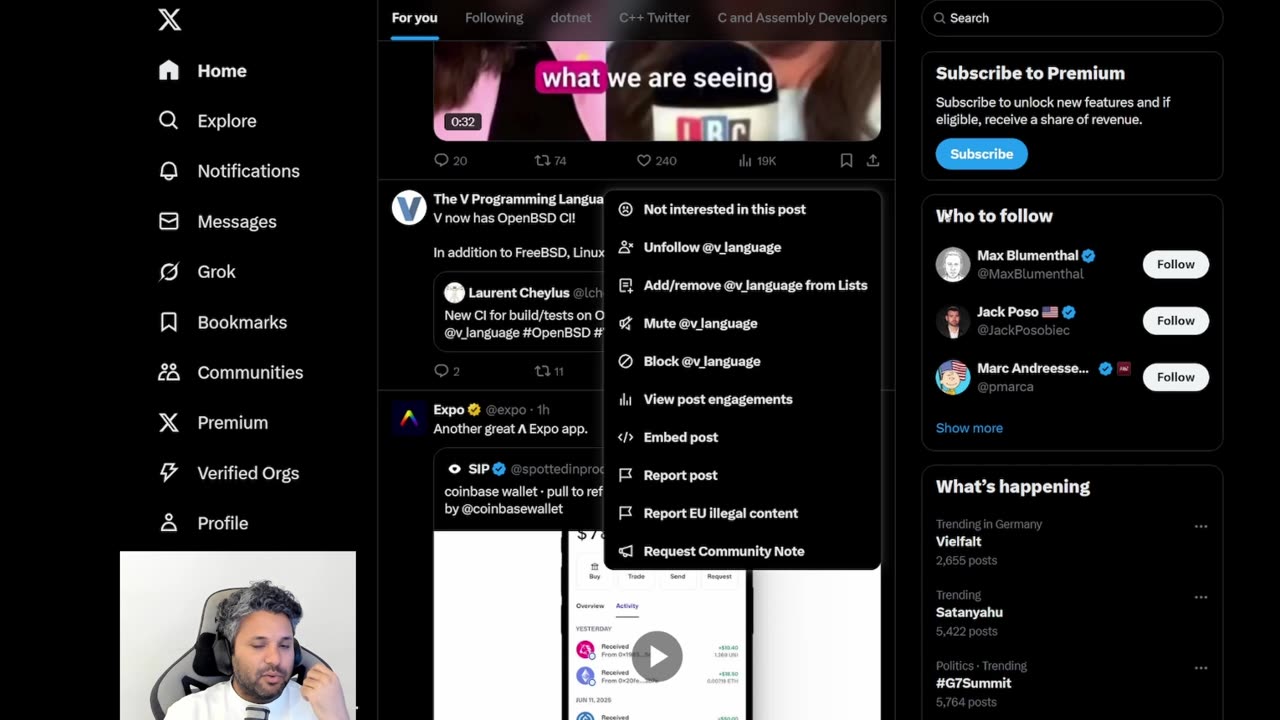Image resolution: width=1280 pixels, height=720 pixels.
Task: Open the Satanyahu trending topic
Action: [969, 612]
